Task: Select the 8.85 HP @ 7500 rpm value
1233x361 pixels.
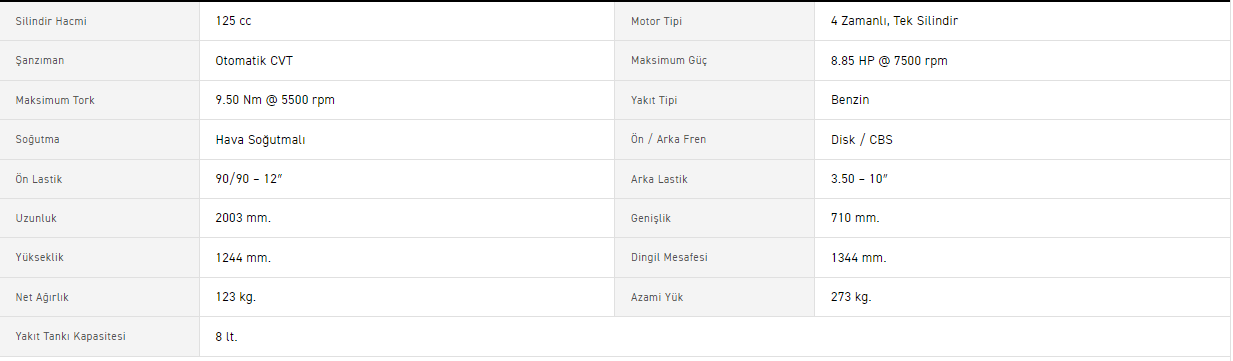Action: click(x=889, y=61)
